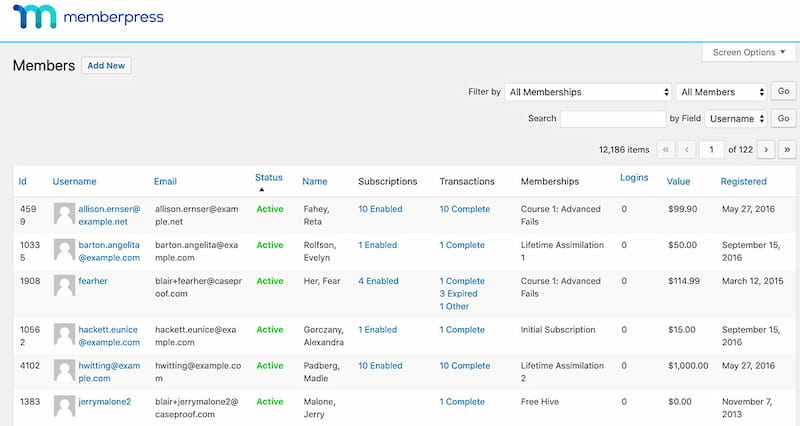This screenshot has width=800, height=426.
Task: Open 1 Enabled subscriptions for Gorczany, Alexandra
Action: point(378,330)
